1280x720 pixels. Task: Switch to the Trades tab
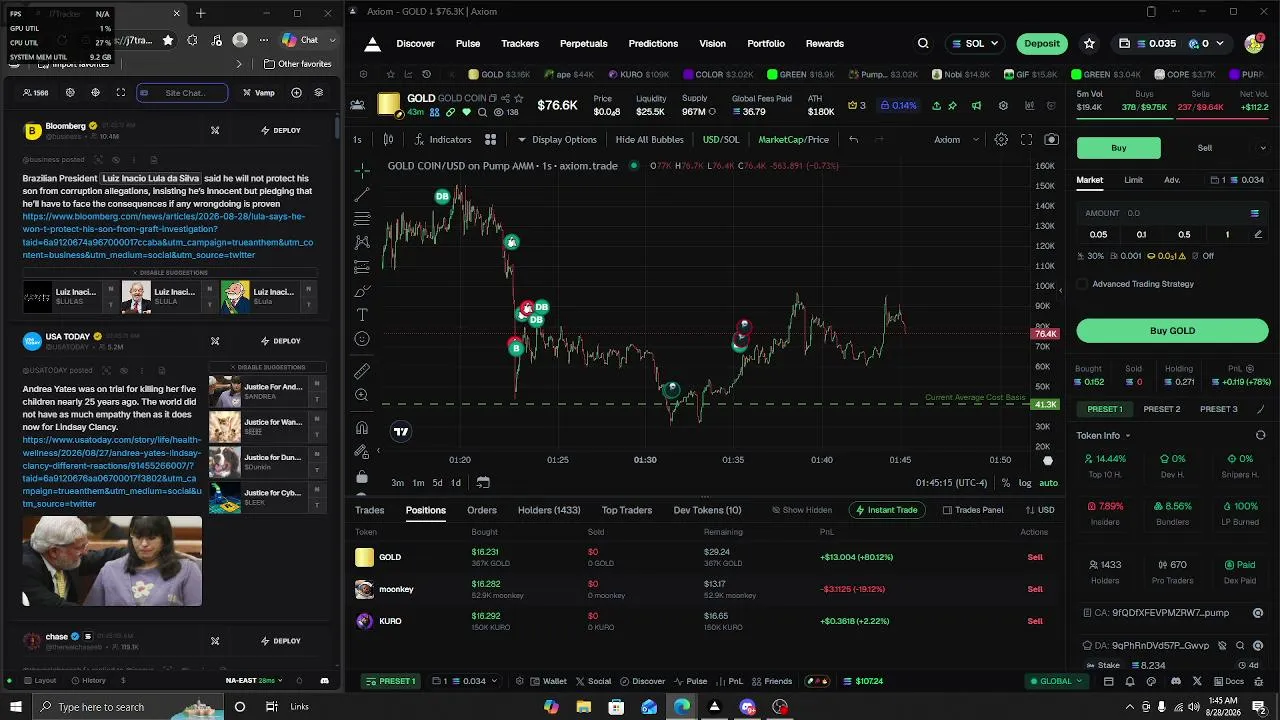click(x=369, y=510)
